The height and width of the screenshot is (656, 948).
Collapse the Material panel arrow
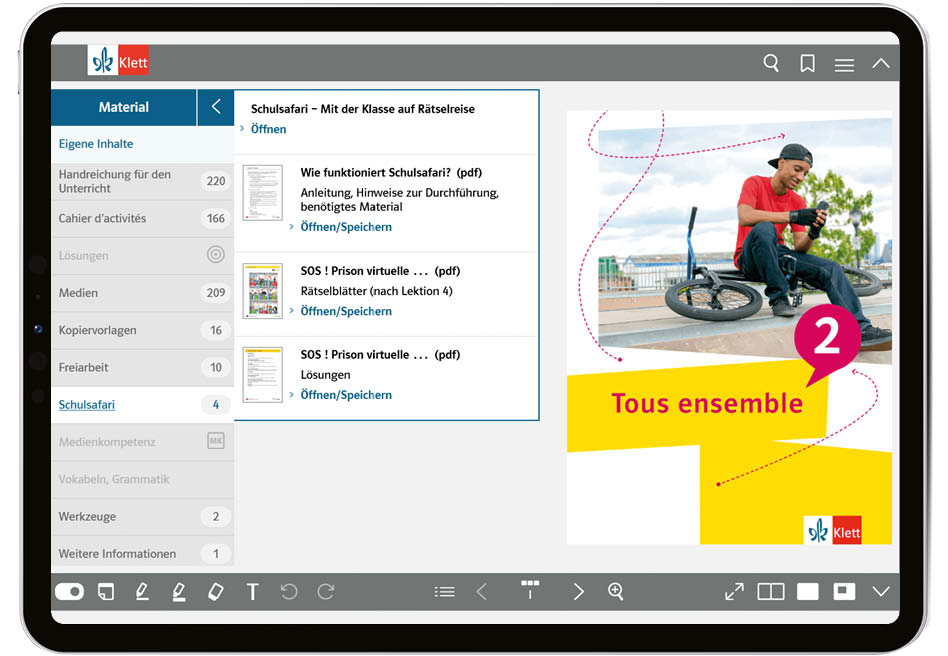216,107
